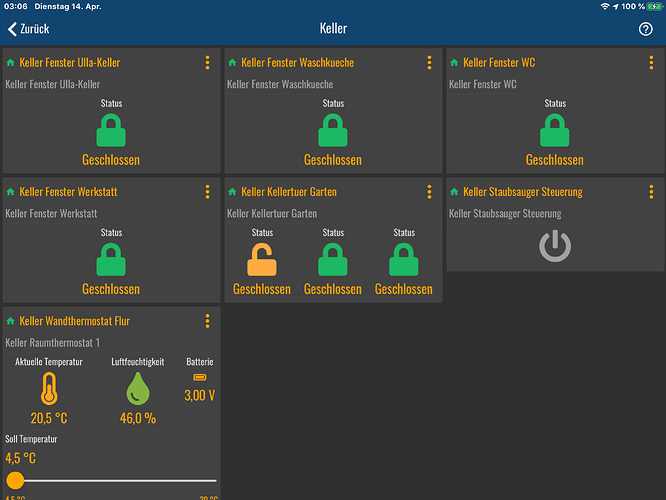Click the Soll Temperatur slider handle
Viewport: 666px width, 500px height.
(x=15, y=481)
